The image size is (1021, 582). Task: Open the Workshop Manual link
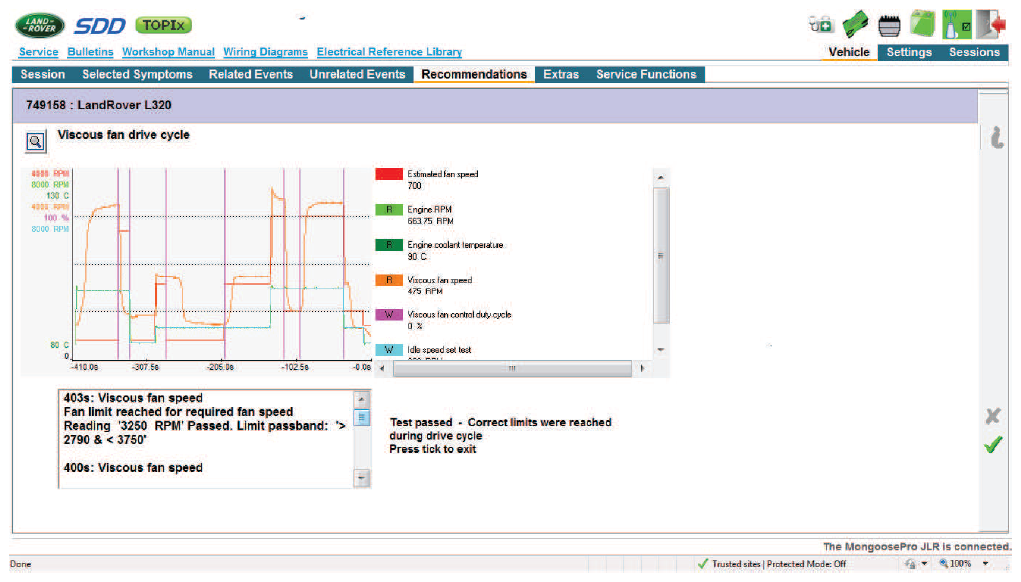pyautogui.click(x=168, y=52)
